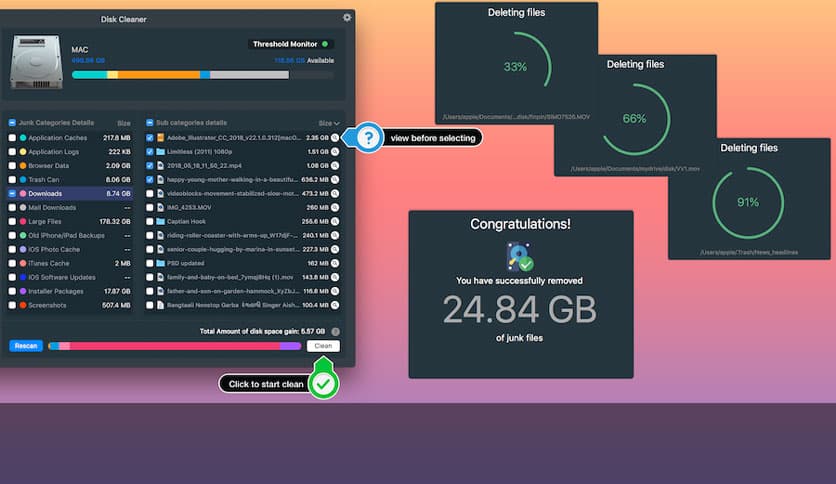The height and width of the screenshot is (484, 836).
Task: Check the Screenshots category checkbox
Action: (12, 305)
